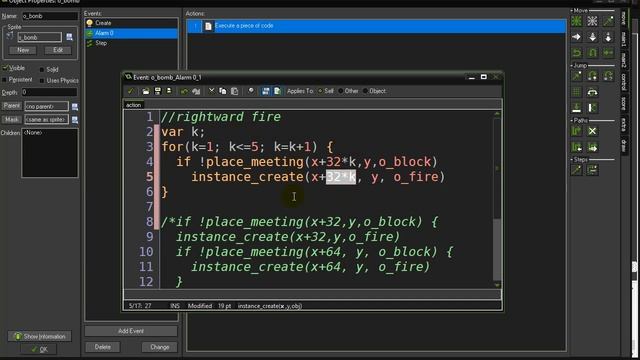Select the Self radio button
The width and height of the screenshot is (640, 360).
point(320,91)
